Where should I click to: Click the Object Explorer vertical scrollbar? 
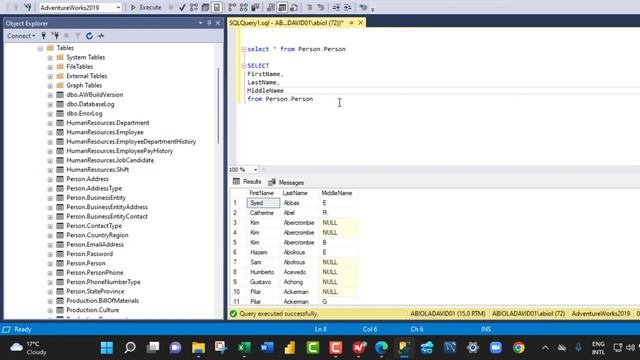[x=218, y=106]
